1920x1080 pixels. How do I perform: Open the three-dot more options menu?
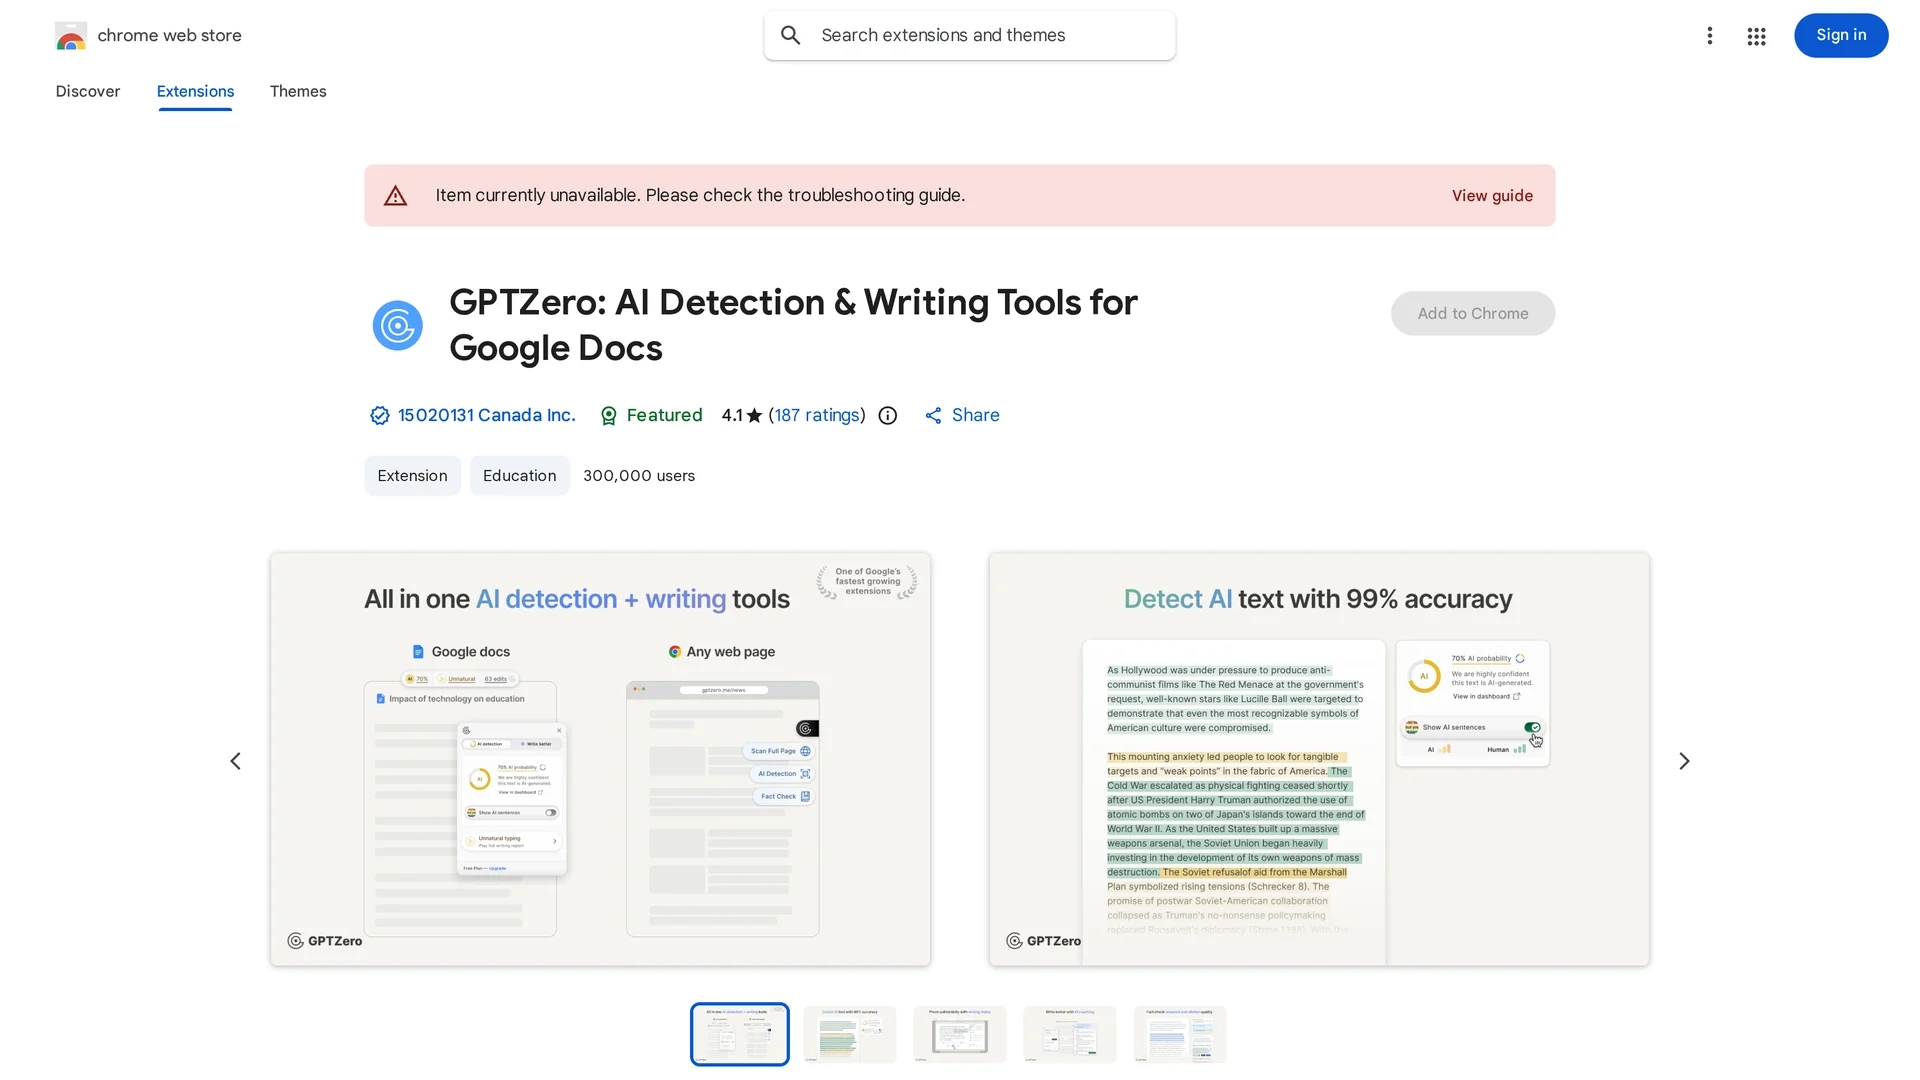point(1710,36)
